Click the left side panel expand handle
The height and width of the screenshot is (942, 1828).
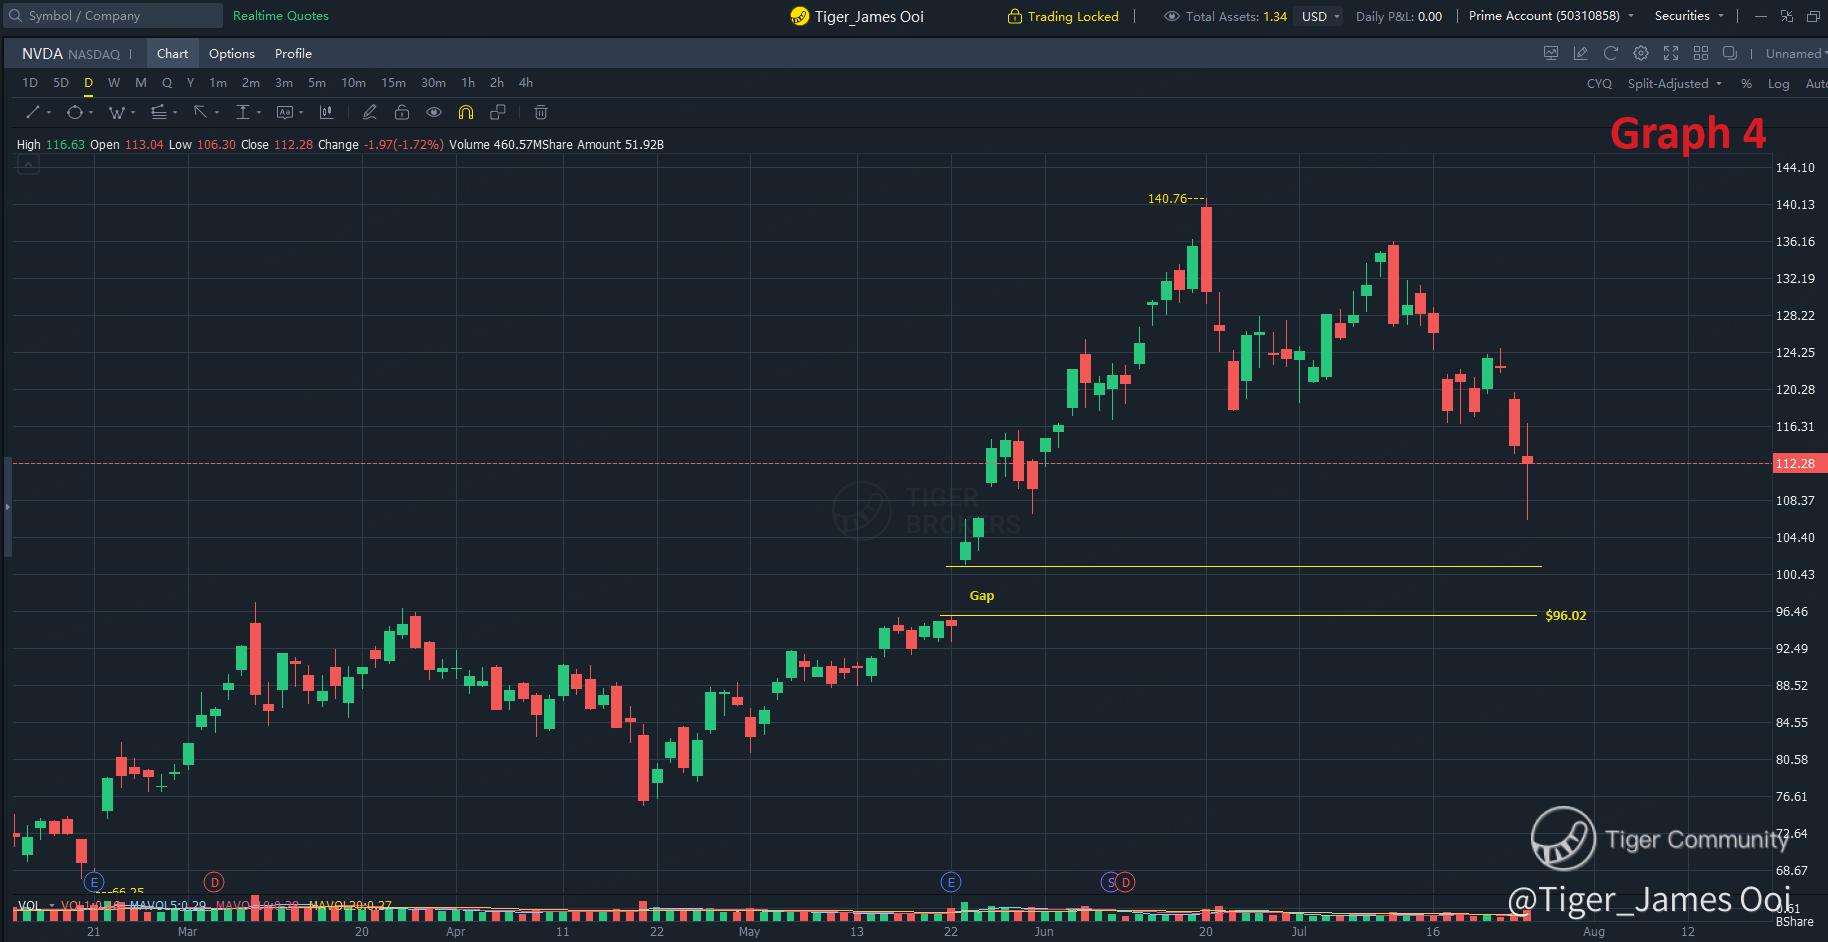[x=6, y=507]
